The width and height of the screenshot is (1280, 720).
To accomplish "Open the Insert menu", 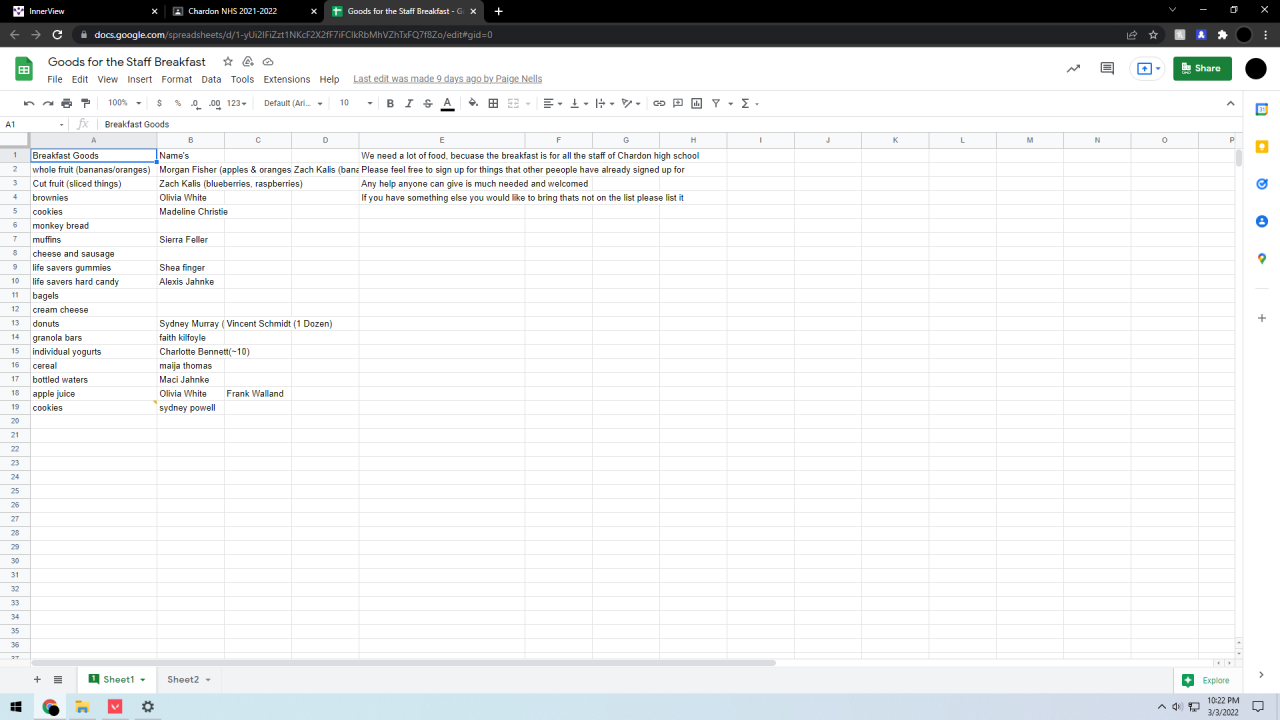I will [140, 79].
